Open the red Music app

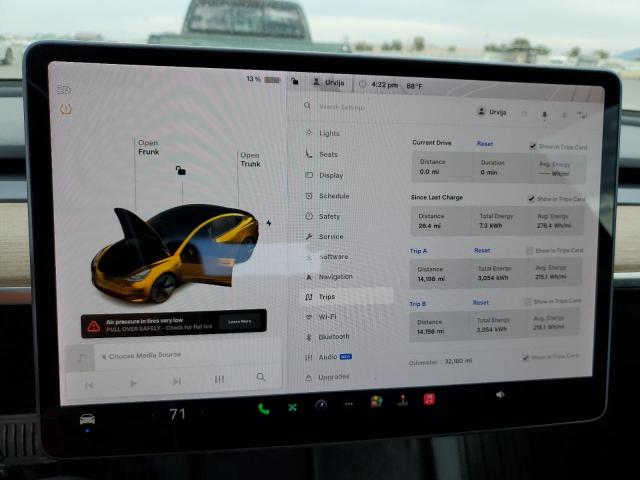pyautogui.click(x=429, y=399)
